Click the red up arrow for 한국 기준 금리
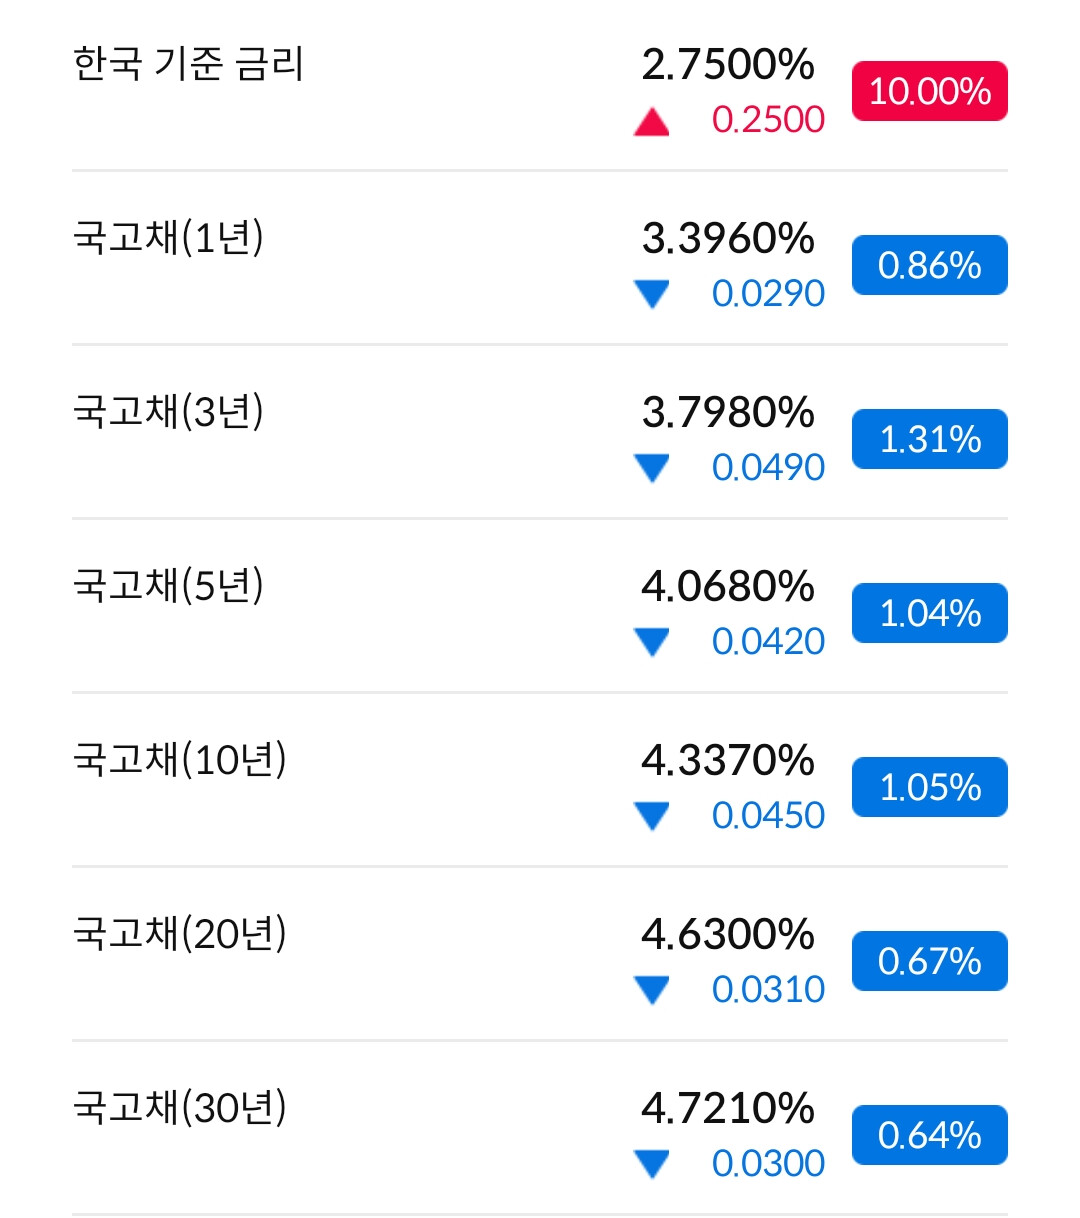 point(652,122)
